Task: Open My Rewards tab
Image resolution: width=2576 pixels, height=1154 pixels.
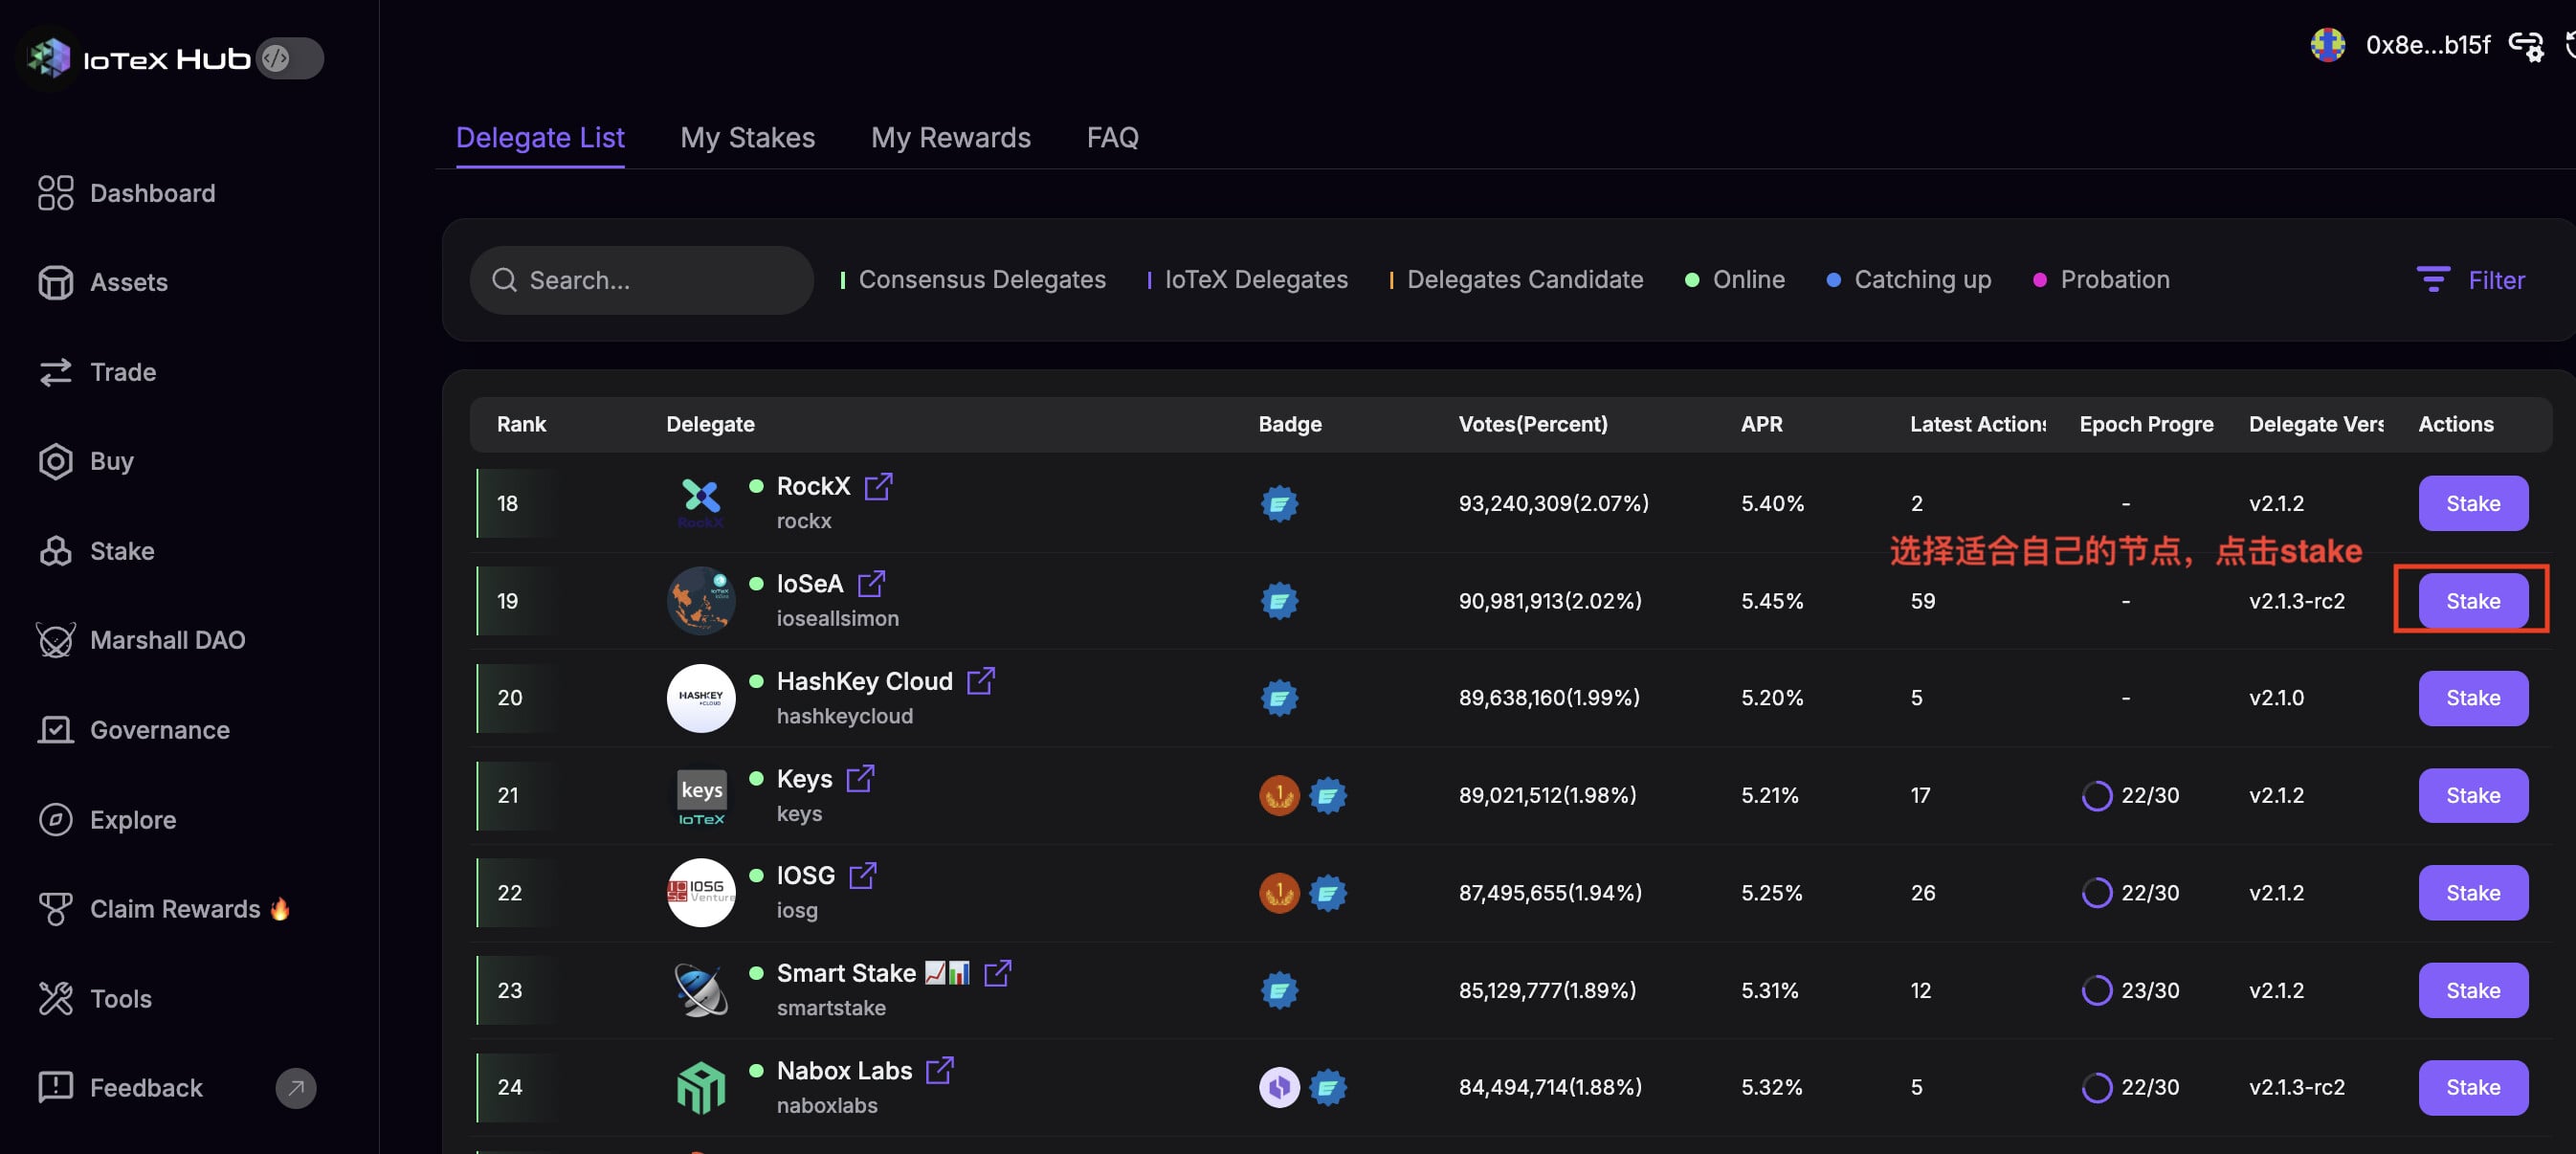Action: pos(950,137)
